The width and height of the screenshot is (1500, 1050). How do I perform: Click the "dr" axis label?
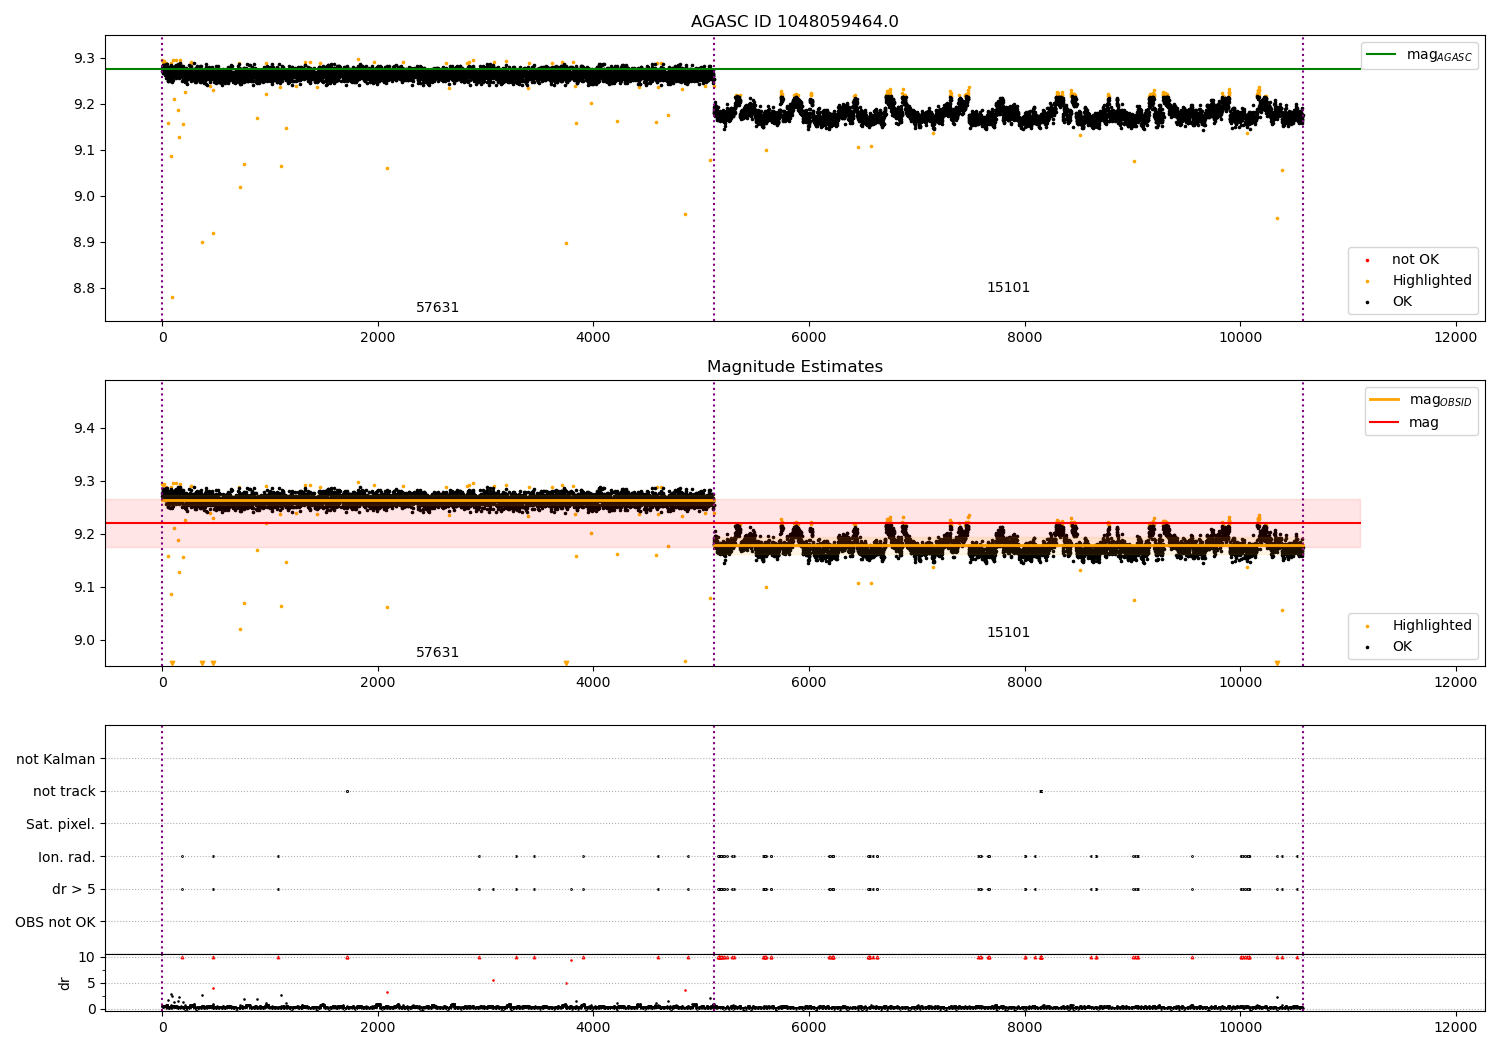tap(65, 983)
